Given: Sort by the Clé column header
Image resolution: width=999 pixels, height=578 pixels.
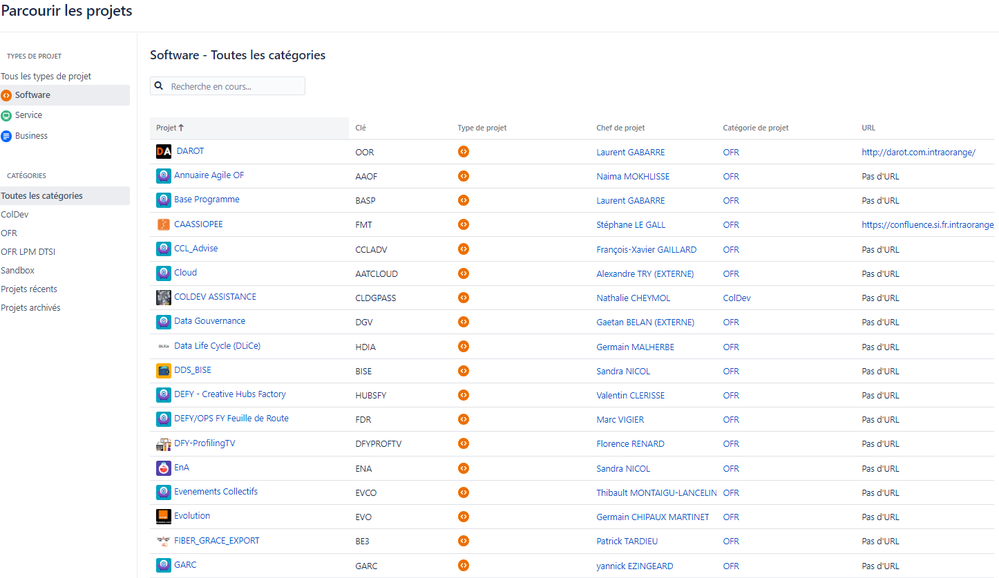Looking at the screenshot, I should point(361,127).
